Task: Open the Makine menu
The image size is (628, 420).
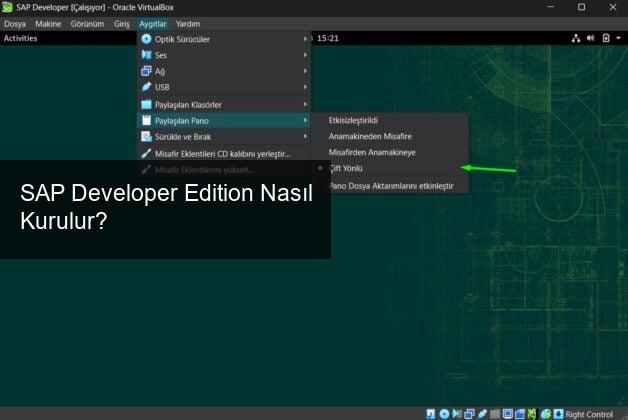Action: [48, 23]
